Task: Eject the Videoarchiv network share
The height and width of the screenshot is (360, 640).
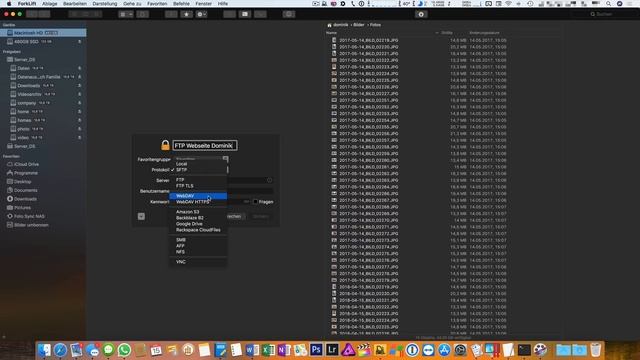Action: tap(80, 94)
